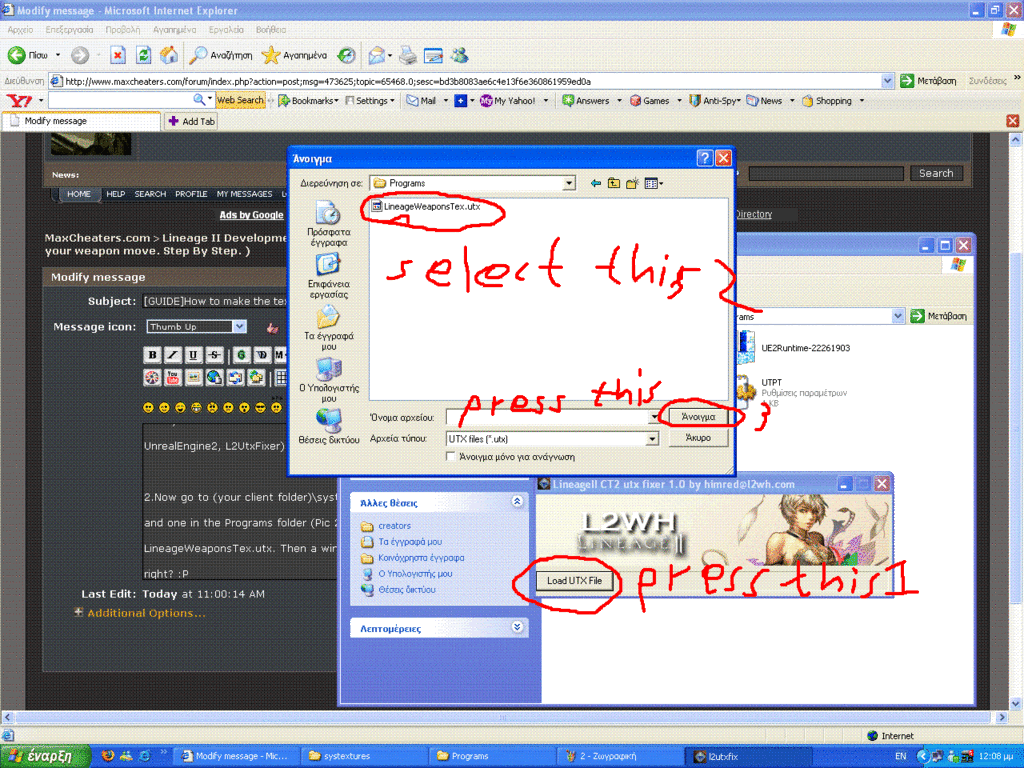Click the Άκυρο cancel button
The width and height of the screenshot is (1024, 768).
click(x=697, y=438)
